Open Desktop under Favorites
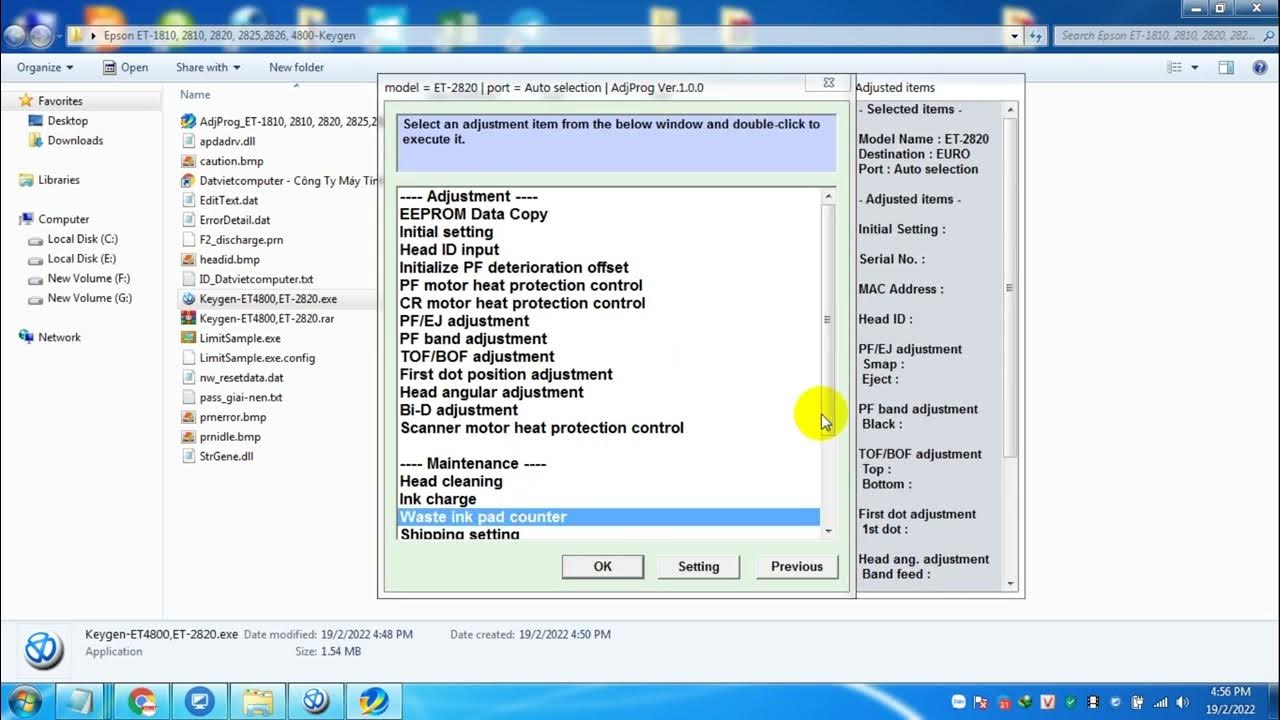This screenshot has height=720, width=1280. coord(67,121)
